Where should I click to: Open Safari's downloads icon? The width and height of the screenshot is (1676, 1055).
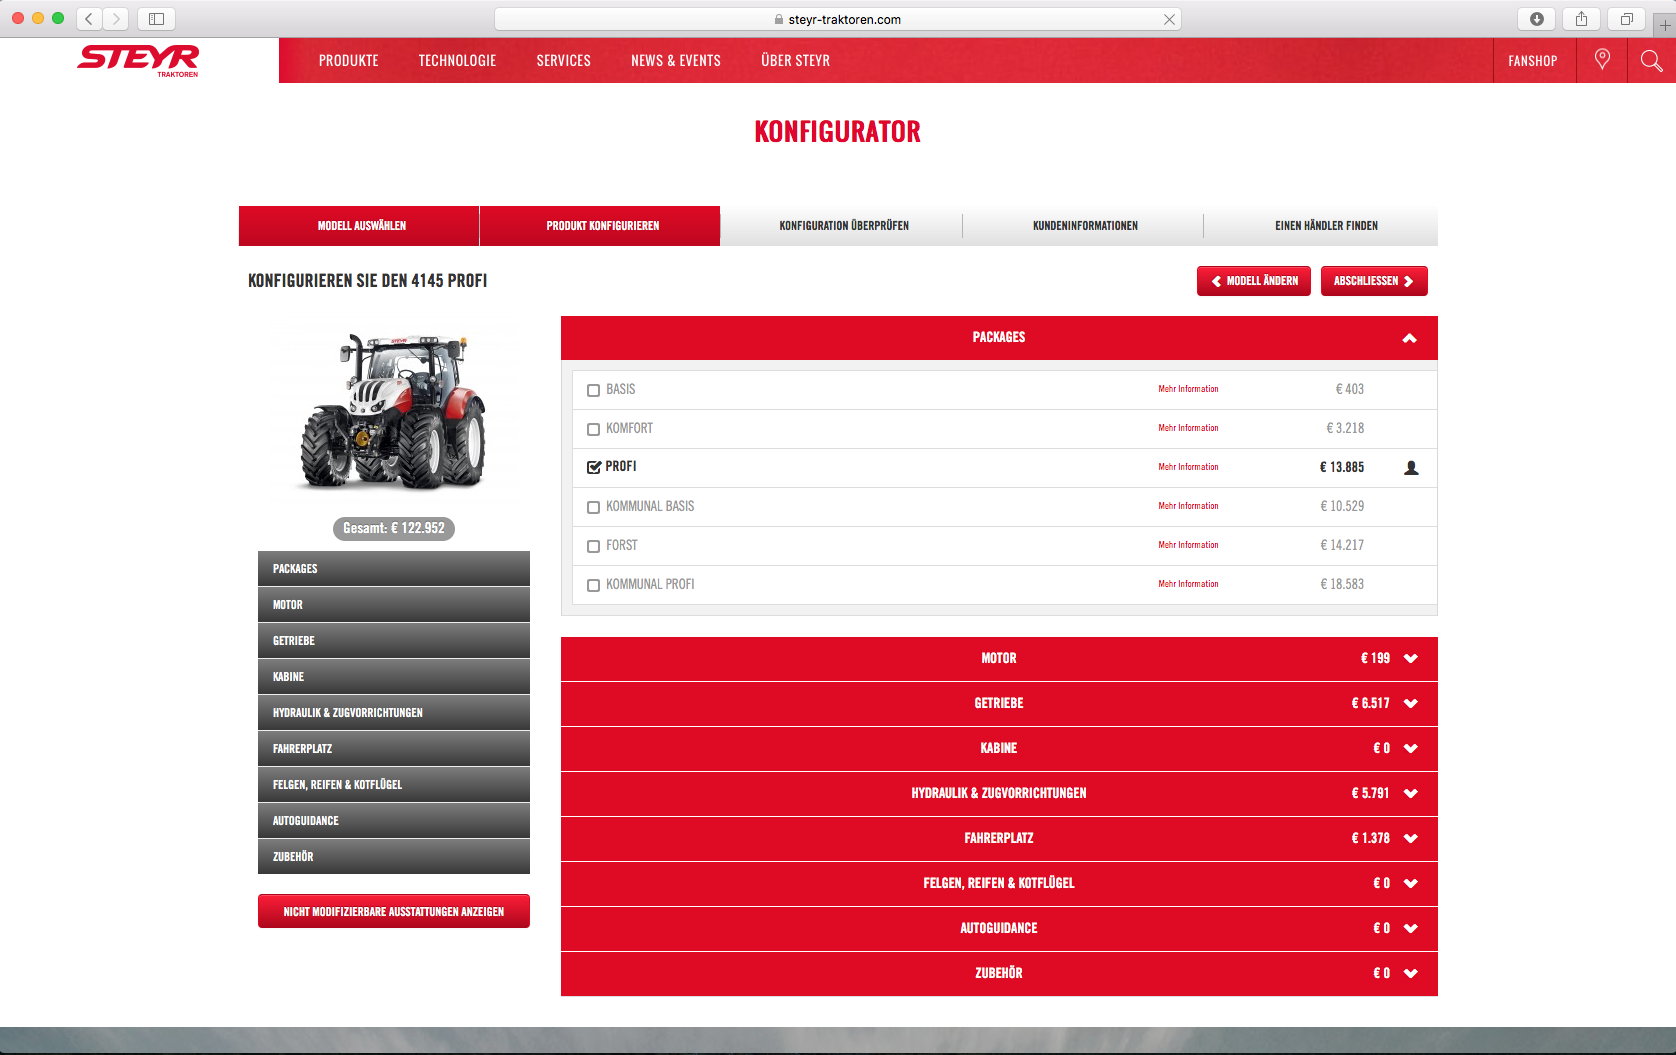click(1537, 18)
